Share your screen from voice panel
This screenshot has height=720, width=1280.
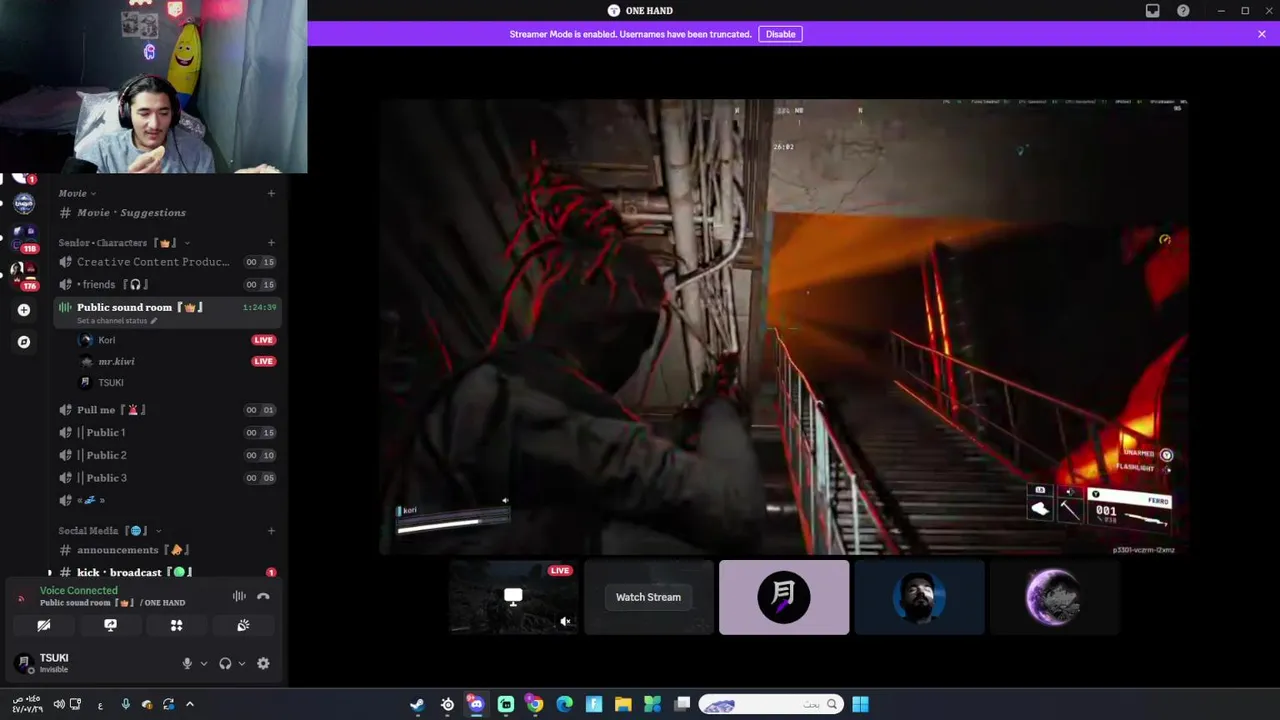(x=110, y=625)
